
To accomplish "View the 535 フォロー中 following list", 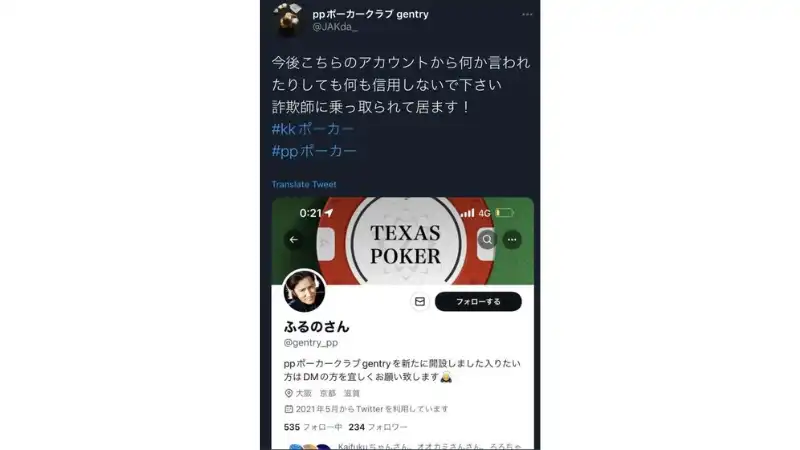I will [313, 427].
